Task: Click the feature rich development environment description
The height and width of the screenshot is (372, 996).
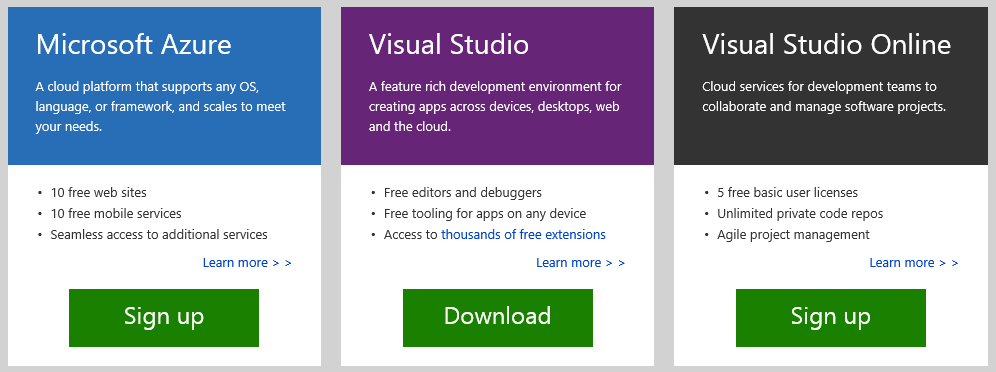Action: (495, 107)
